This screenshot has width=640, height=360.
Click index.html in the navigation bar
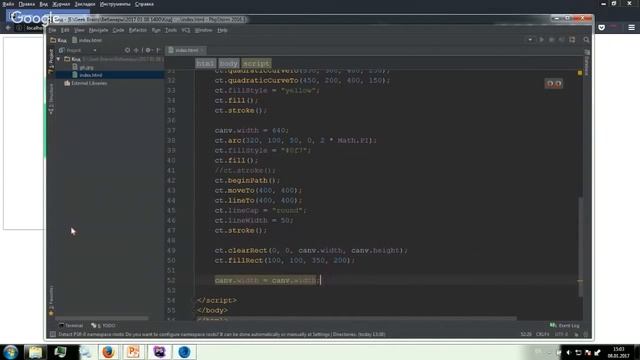coord(87,40)
